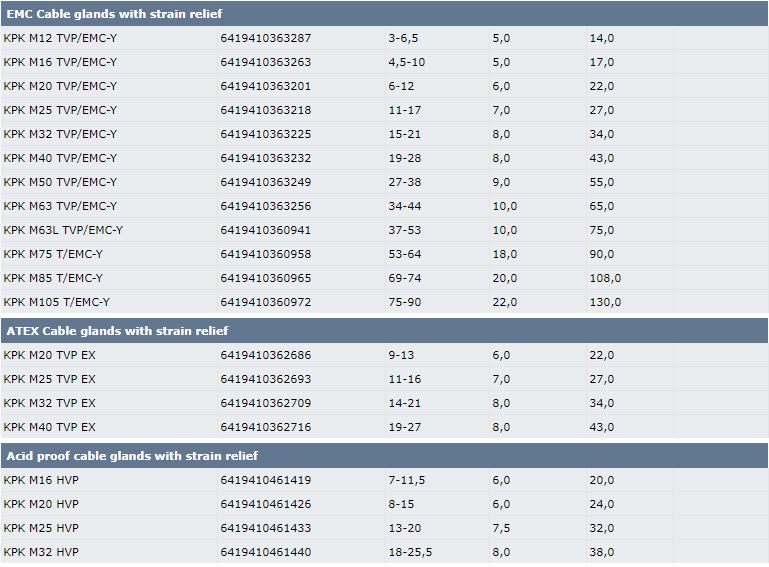Click product name KPK M50 TVP/EMC-Y
Viewport: 769px width, 567px height.
[60, 182]
